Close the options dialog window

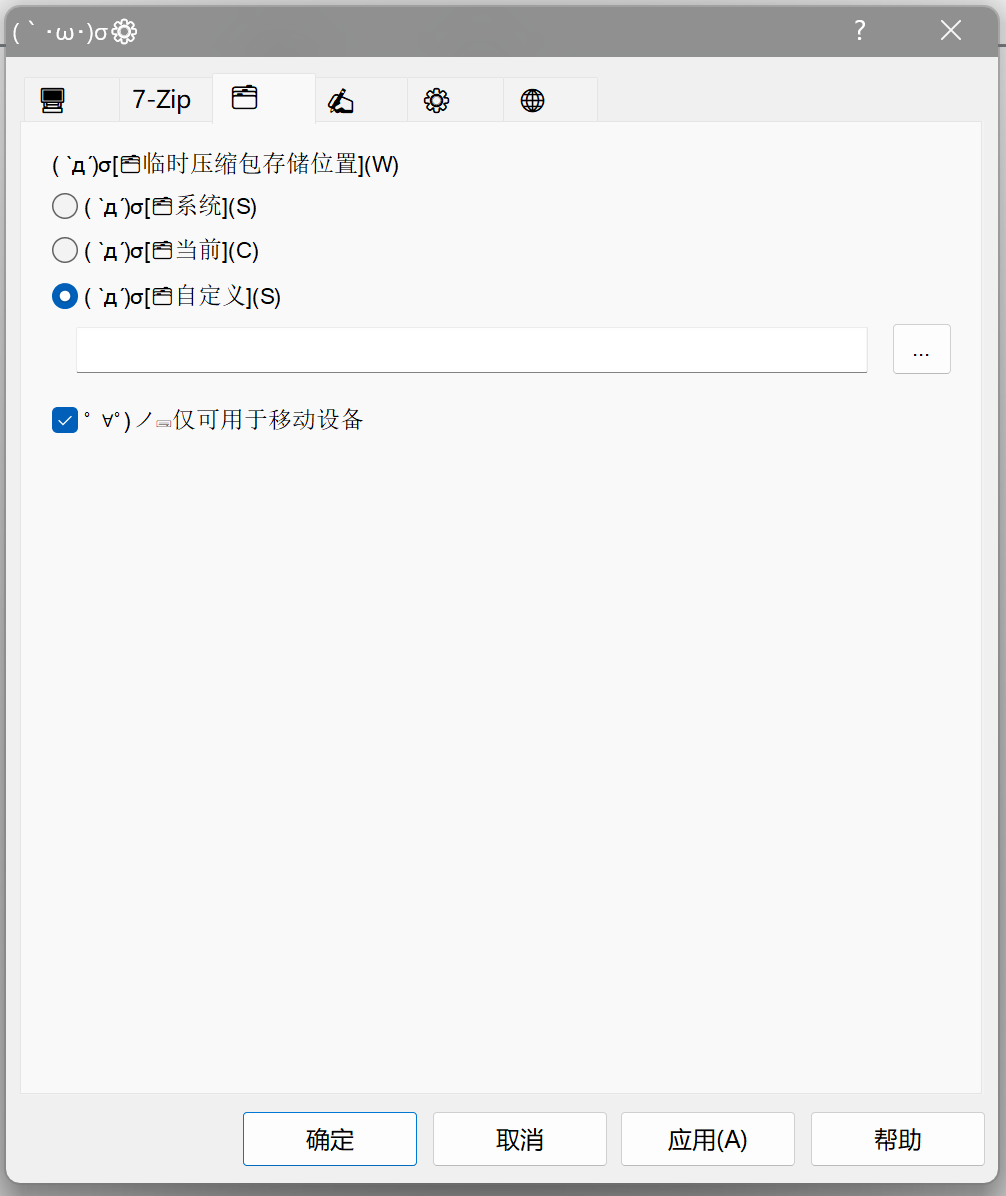pos(950,31)
